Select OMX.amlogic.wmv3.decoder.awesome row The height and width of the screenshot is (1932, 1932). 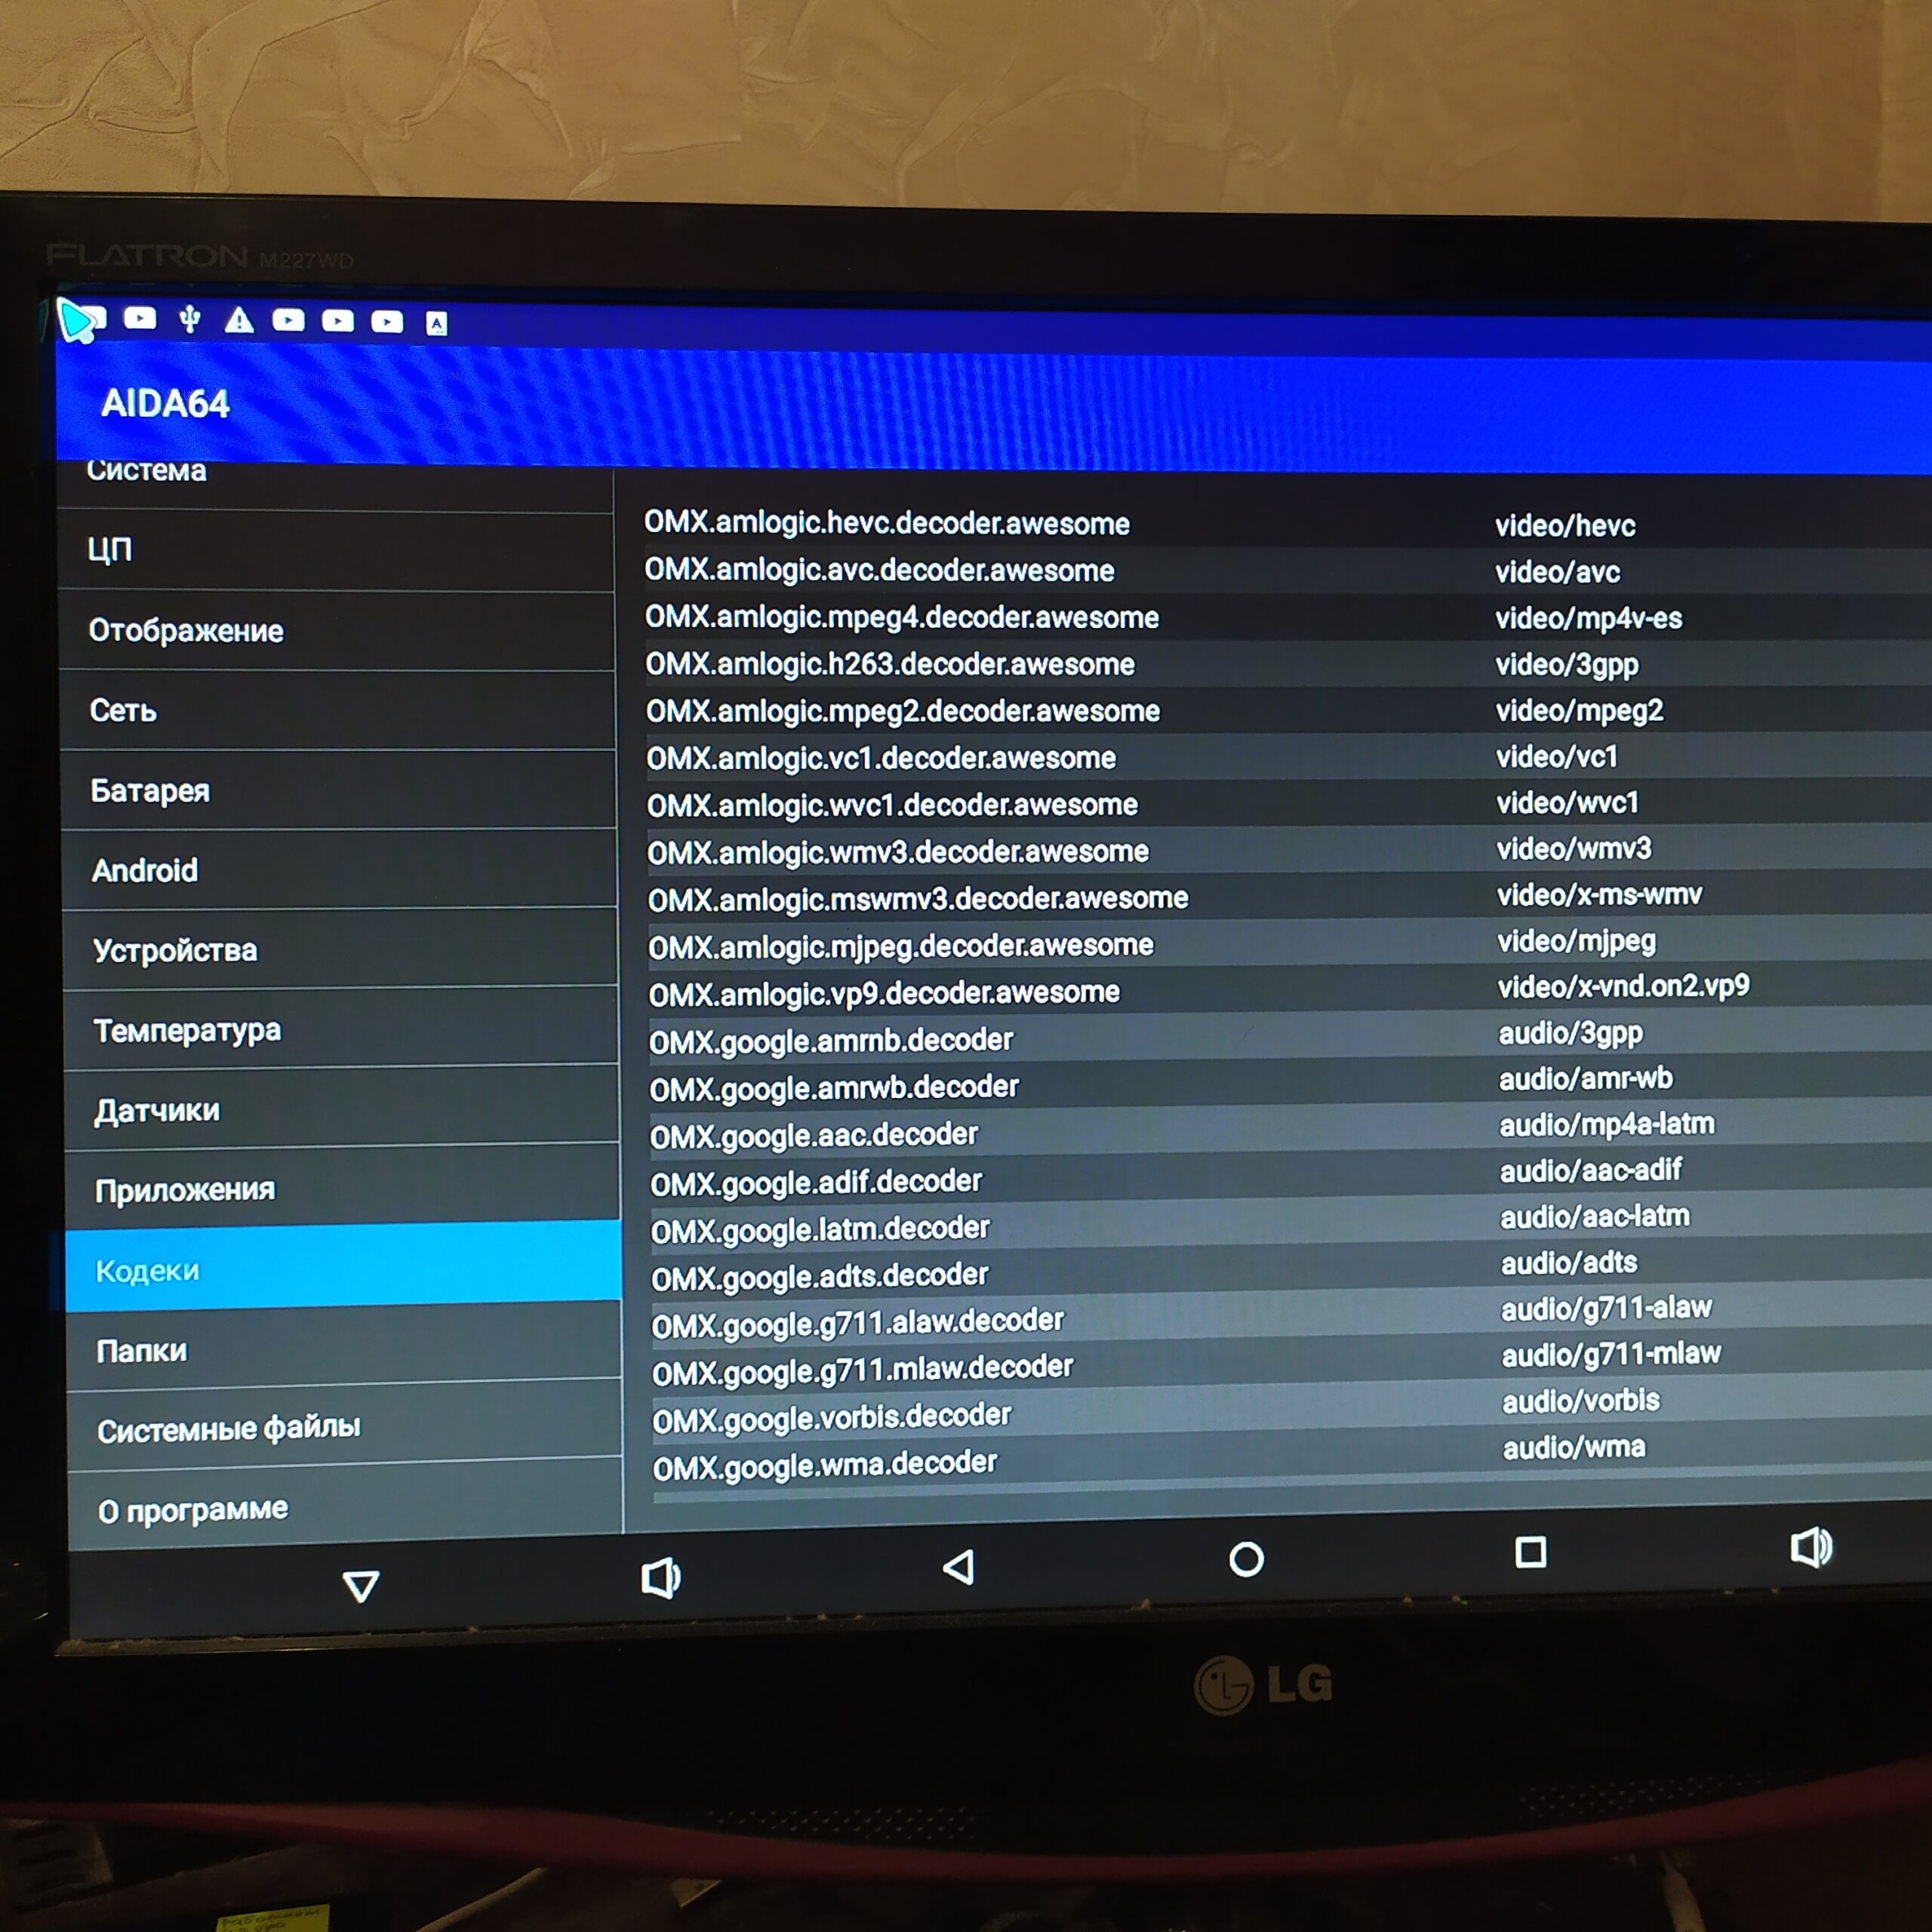tap(1290, 850)
